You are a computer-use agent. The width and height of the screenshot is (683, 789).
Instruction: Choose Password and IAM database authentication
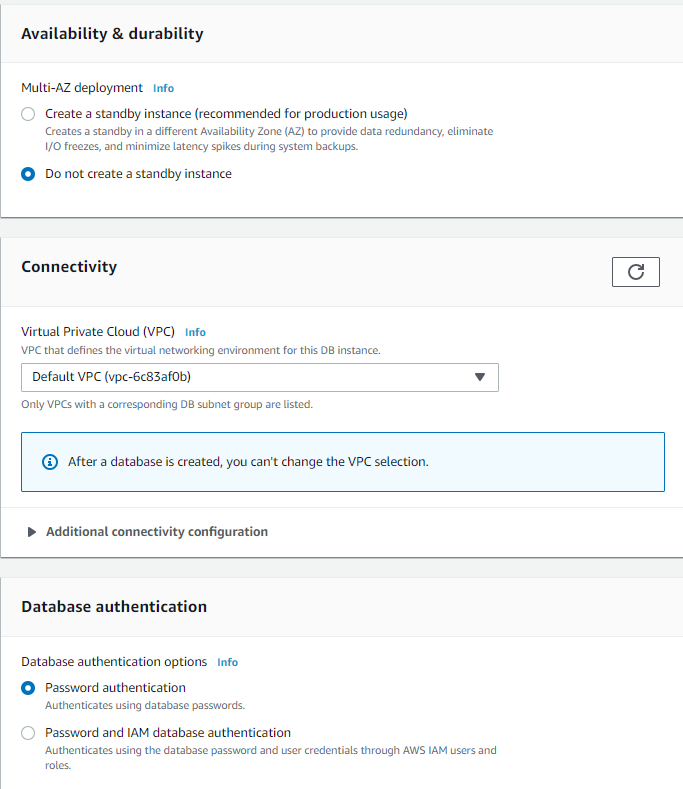click(28, 733)
